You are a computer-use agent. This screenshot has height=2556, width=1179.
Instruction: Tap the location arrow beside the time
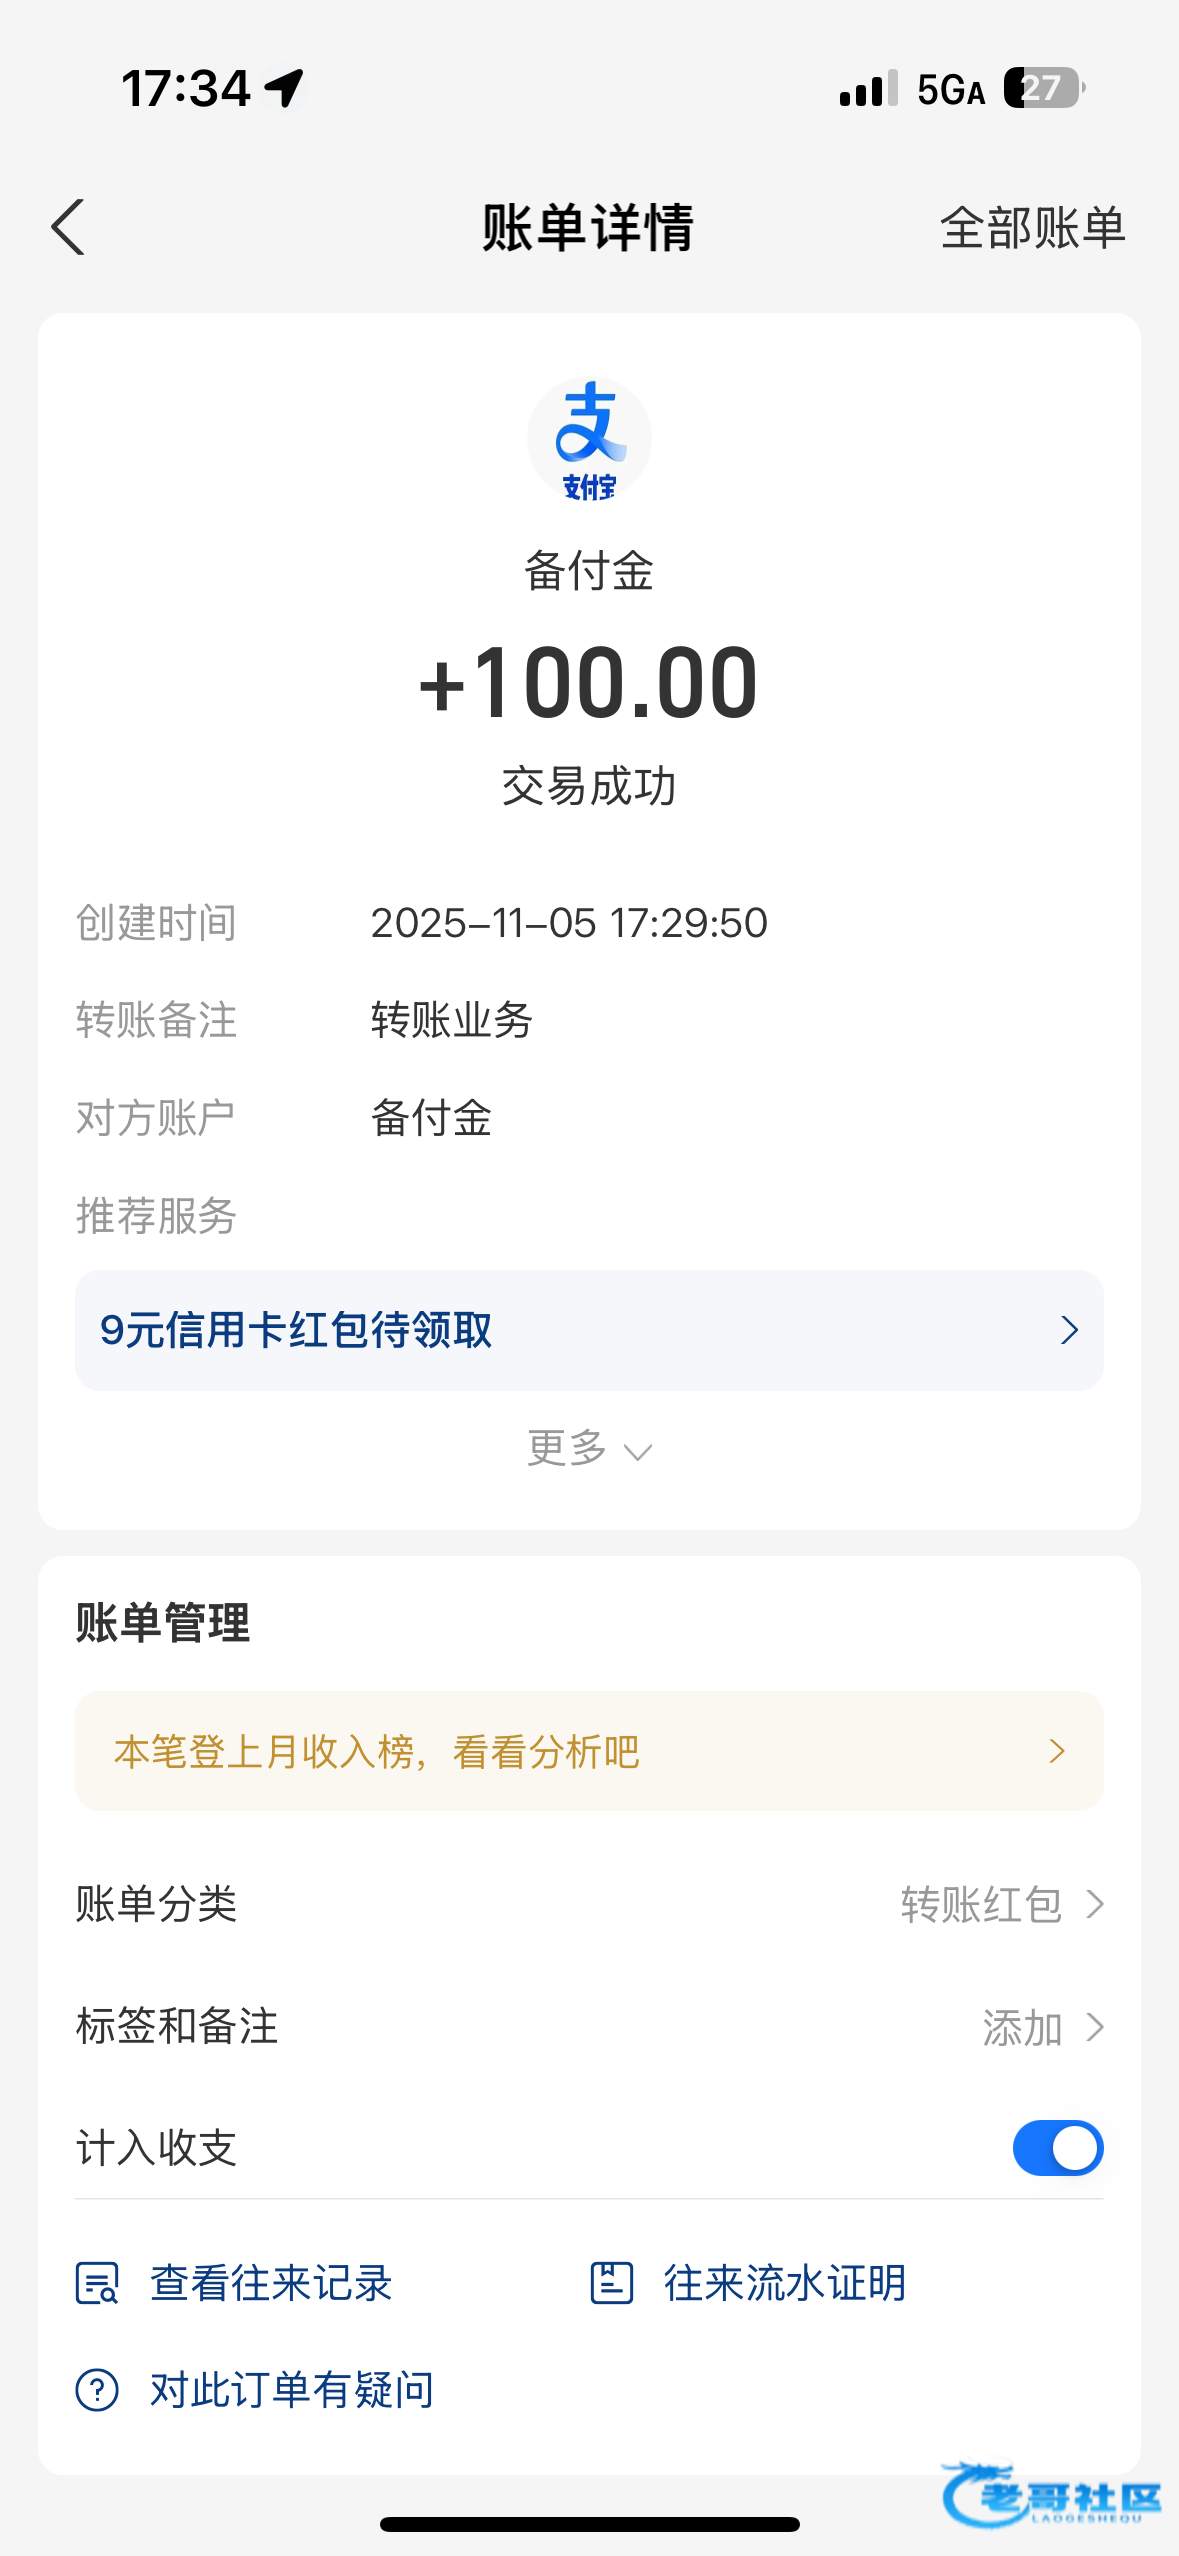click(285, 88)
